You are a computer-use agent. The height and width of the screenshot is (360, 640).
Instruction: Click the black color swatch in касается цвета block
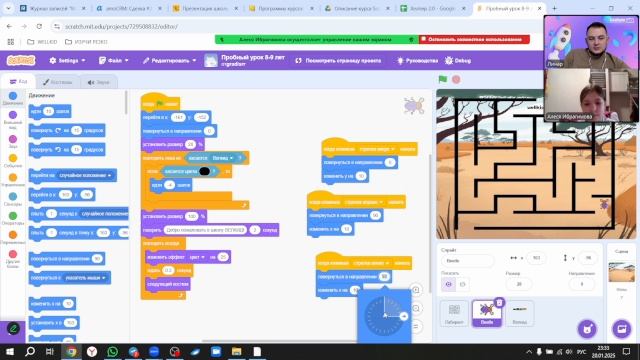coord(204,171)
